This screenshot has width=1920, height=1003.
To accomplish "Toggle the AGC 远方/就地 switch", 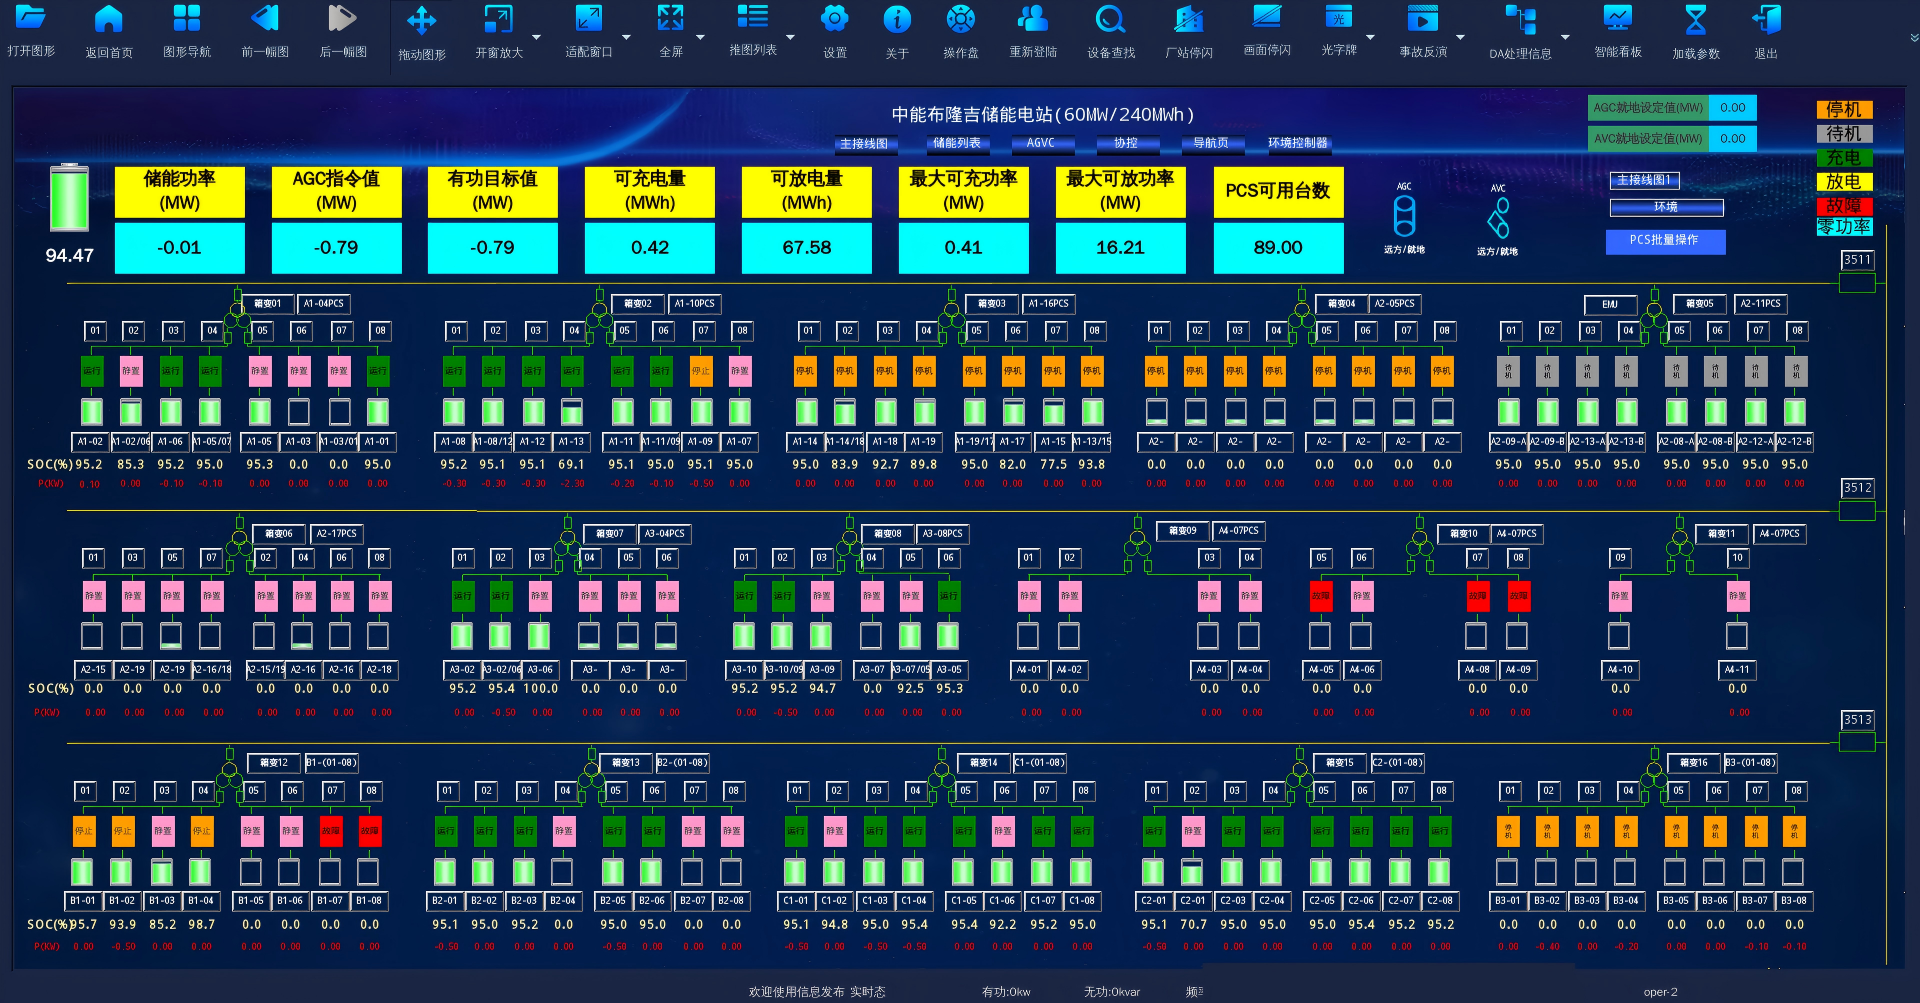I will click(x=1404, y=216).
